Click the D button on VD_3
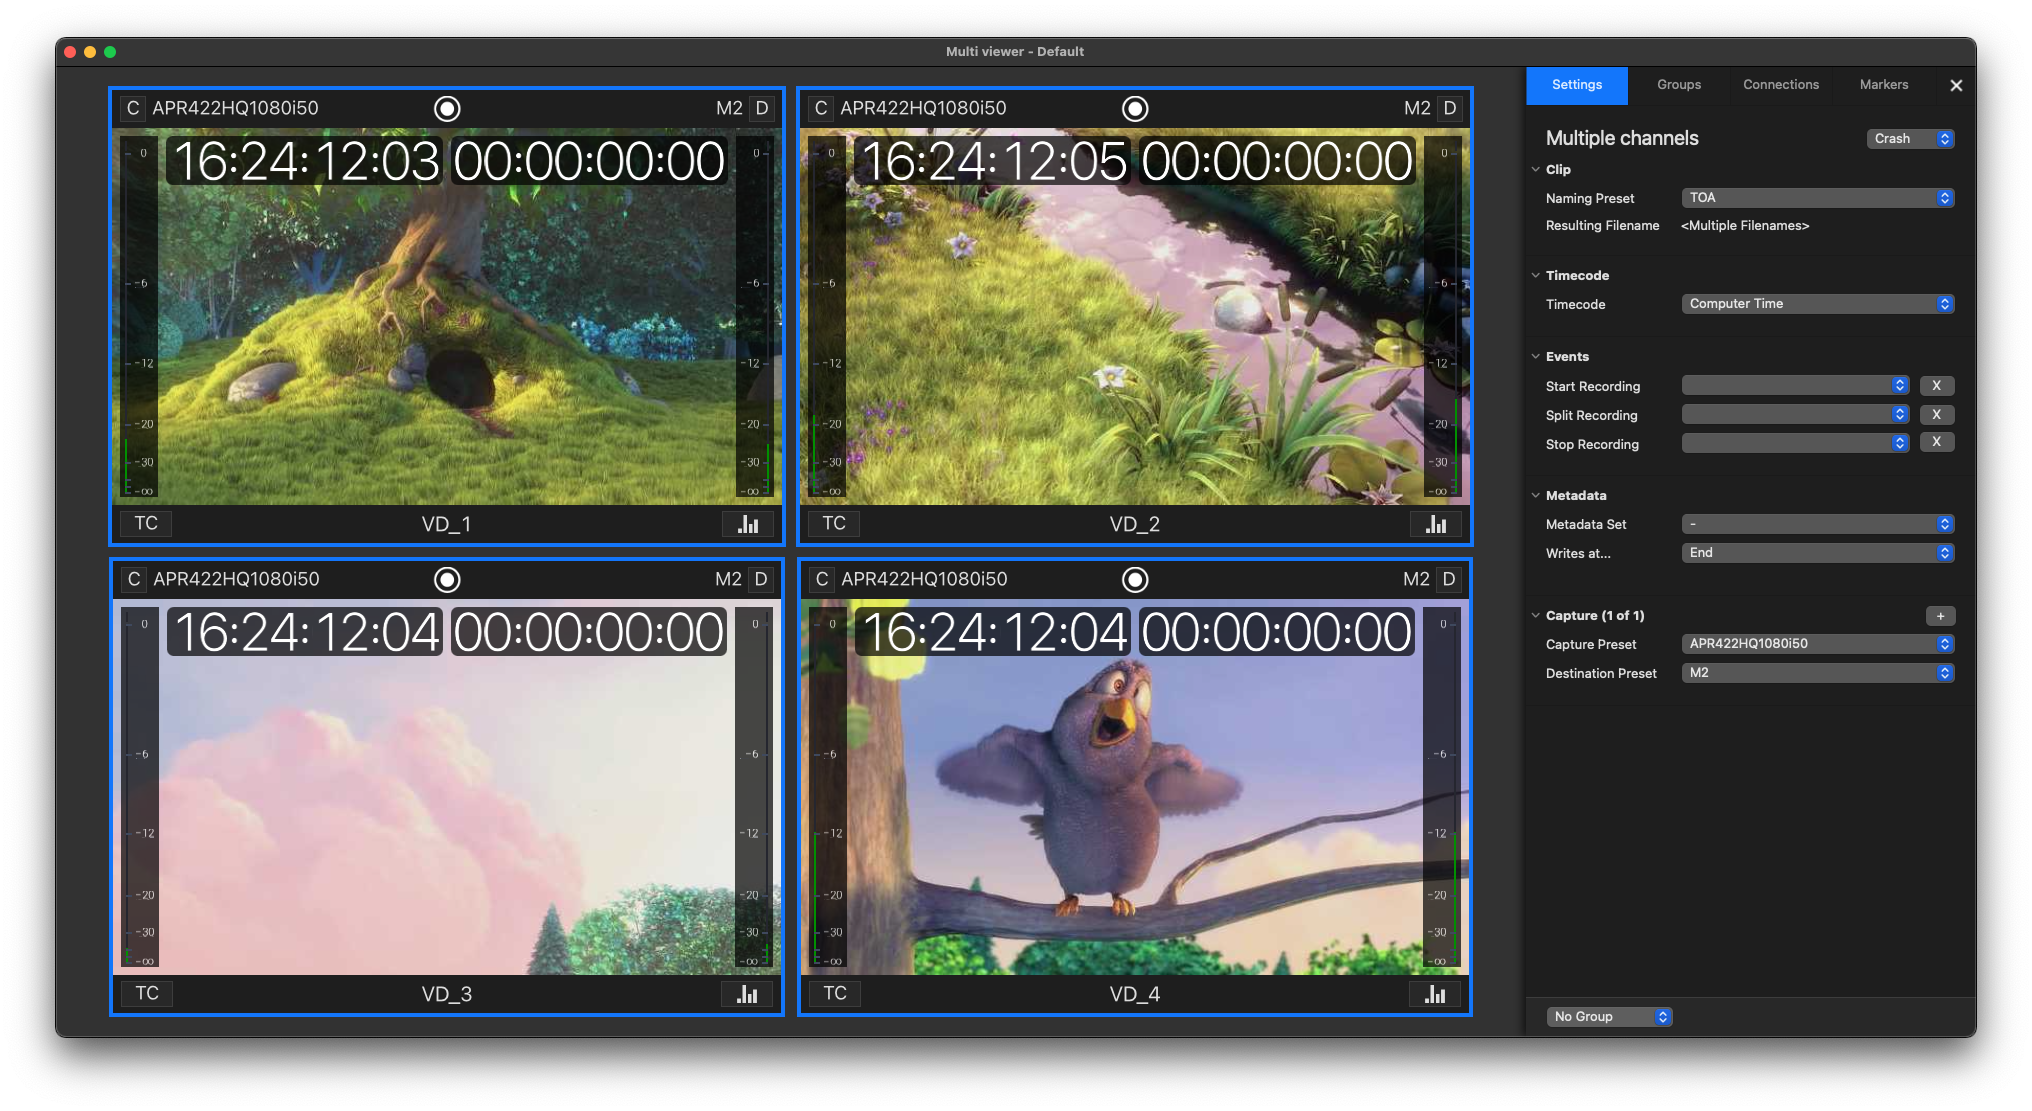Screen dimensions: 2032x1111 [x=761, y=579]
